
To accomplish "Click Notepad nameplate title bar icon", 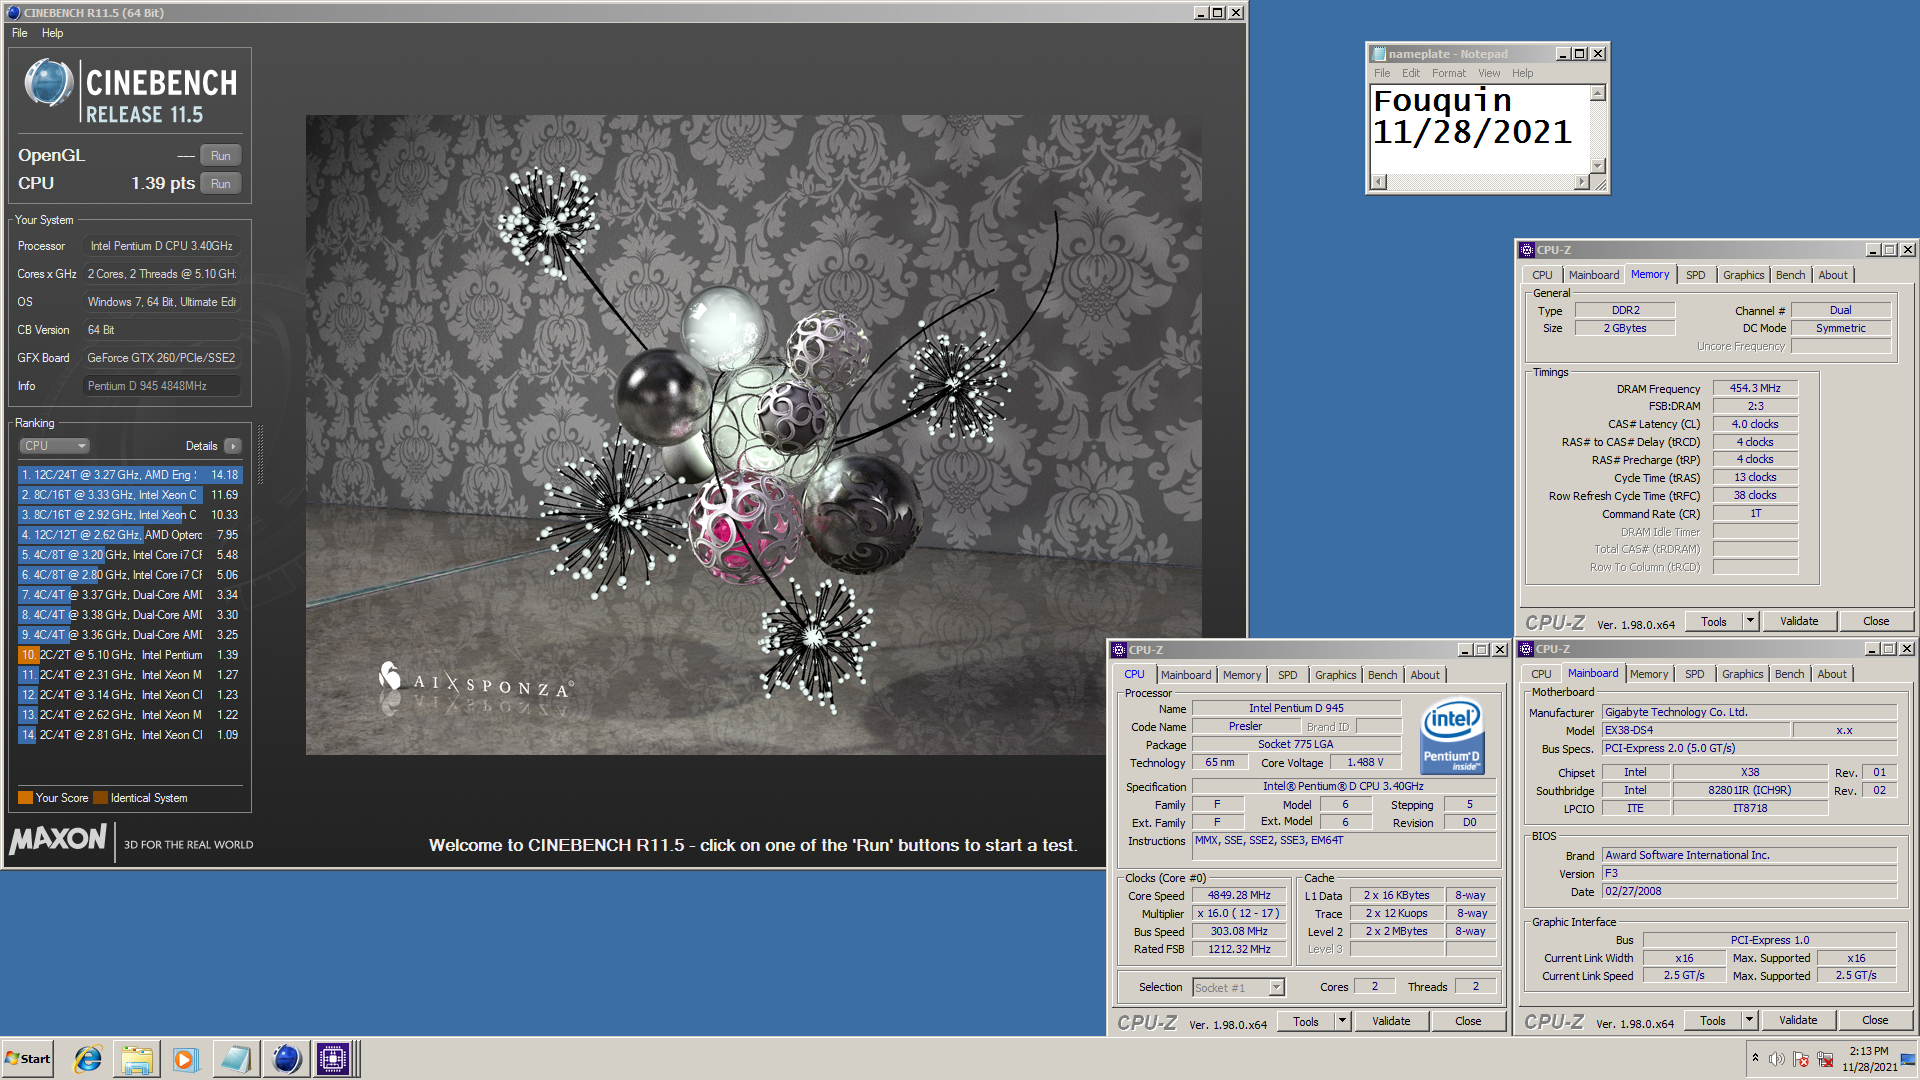I will pyautogui.click(x=1380, y=54).
